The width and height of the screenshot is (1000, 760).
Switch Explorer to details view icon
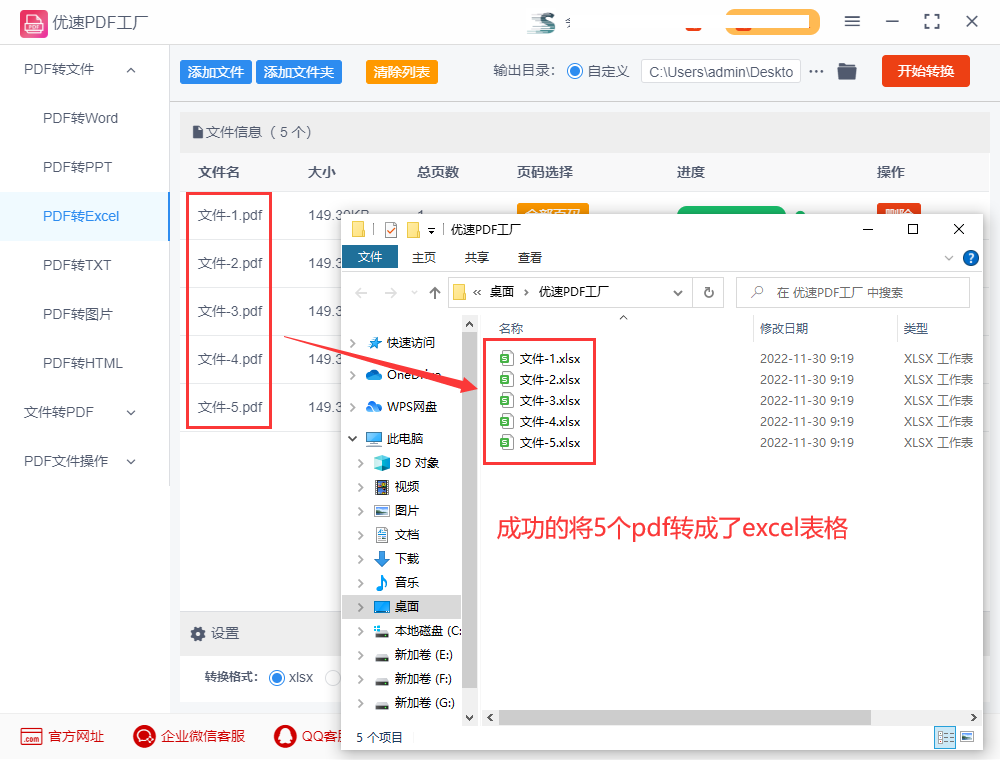coord(945,738)
